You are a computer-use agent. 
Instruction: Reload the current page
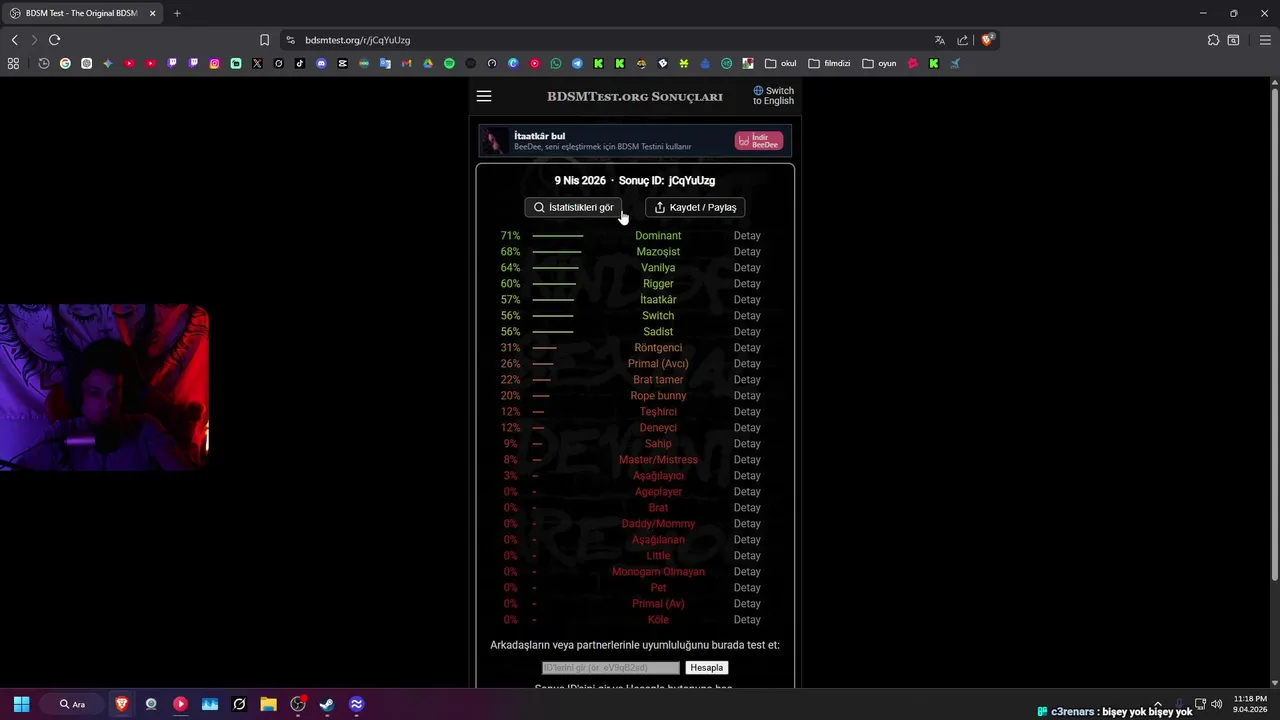pyautogui.click(x=54, y=40)
